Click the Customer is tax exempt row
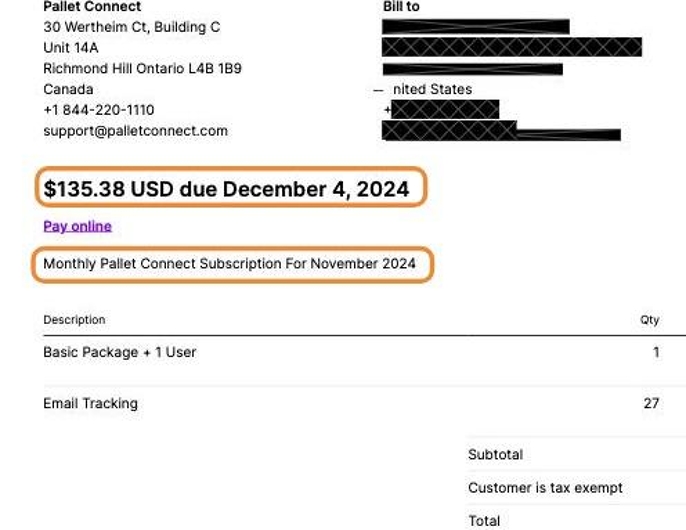 click(x=545, y=488)
